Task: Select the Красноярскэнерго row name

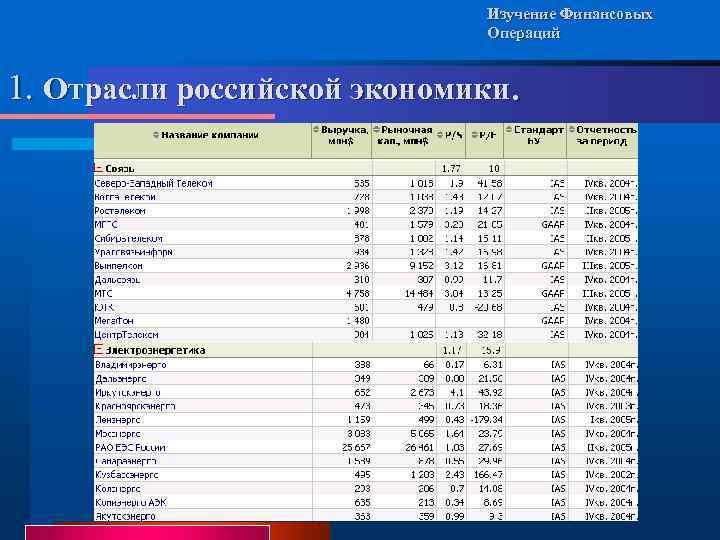Action: (x=135, y=406)
